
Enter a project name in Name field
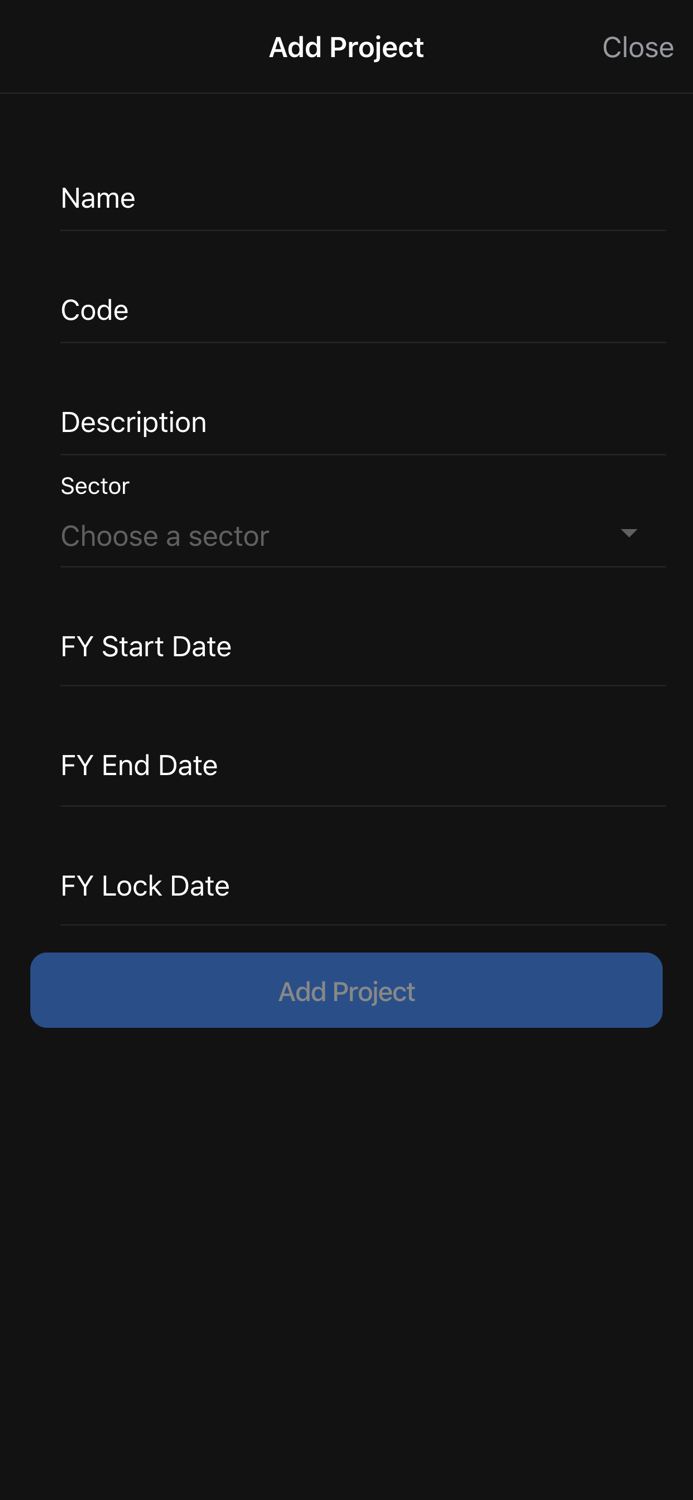click(362, 198)
